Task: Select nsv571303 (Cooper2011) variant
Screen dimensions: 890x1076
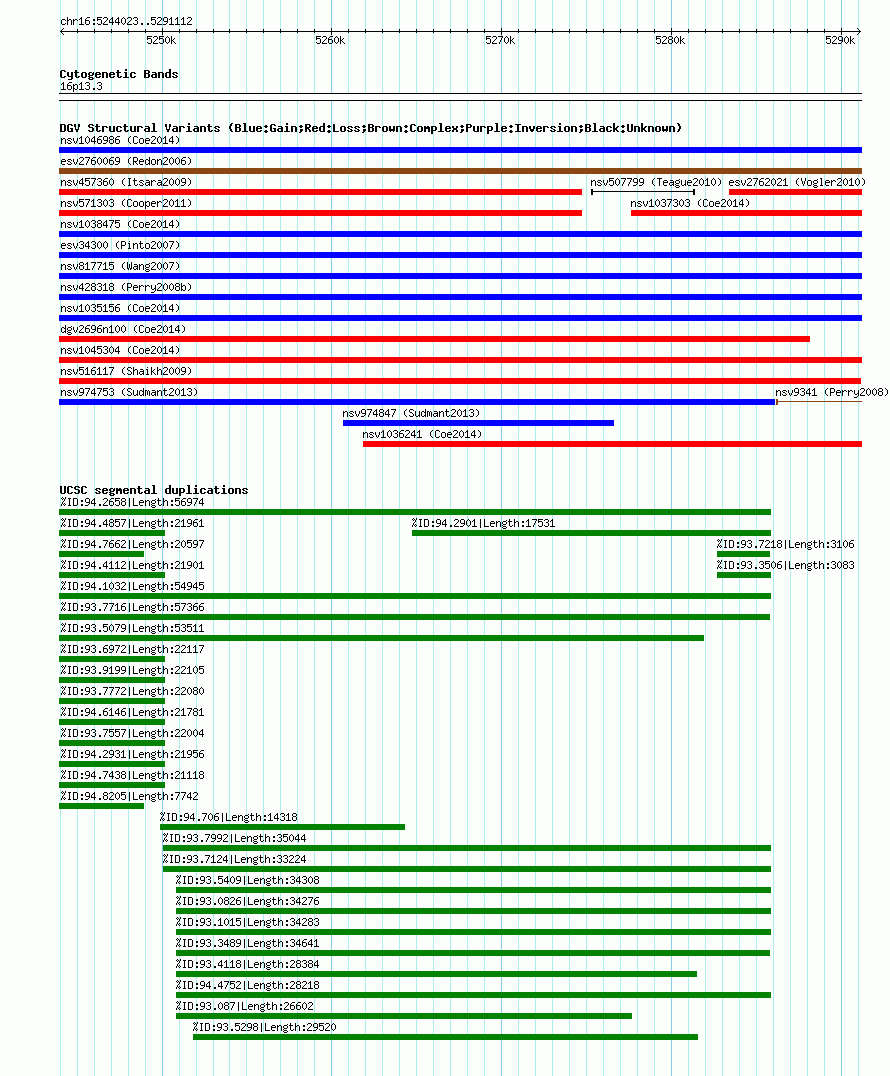Action: 126,203
